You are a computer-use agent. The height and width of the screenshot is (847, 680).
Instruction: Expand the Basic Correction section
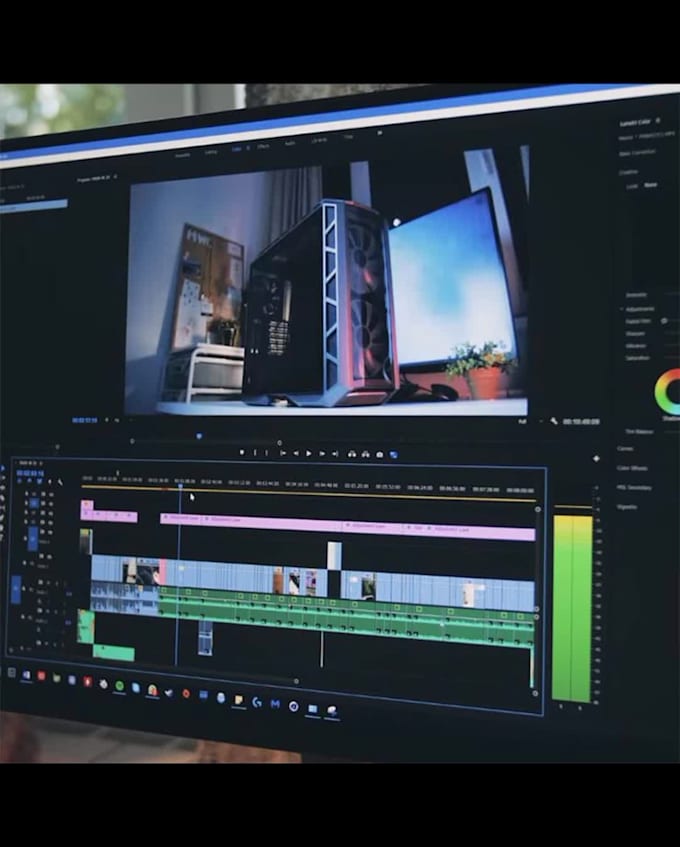(637, 153)
